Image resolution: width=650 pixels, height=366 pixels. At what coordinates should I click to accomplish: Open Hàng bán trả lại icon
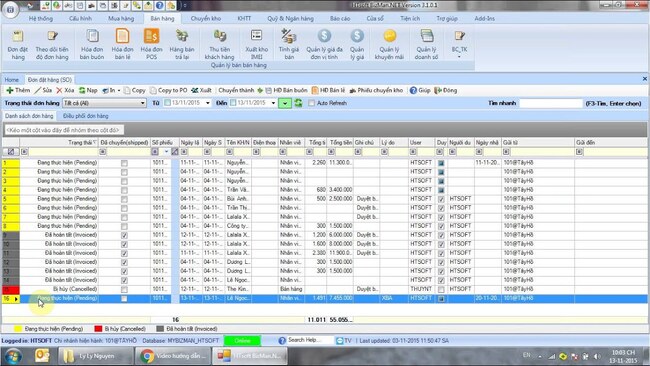pos(182,44)
